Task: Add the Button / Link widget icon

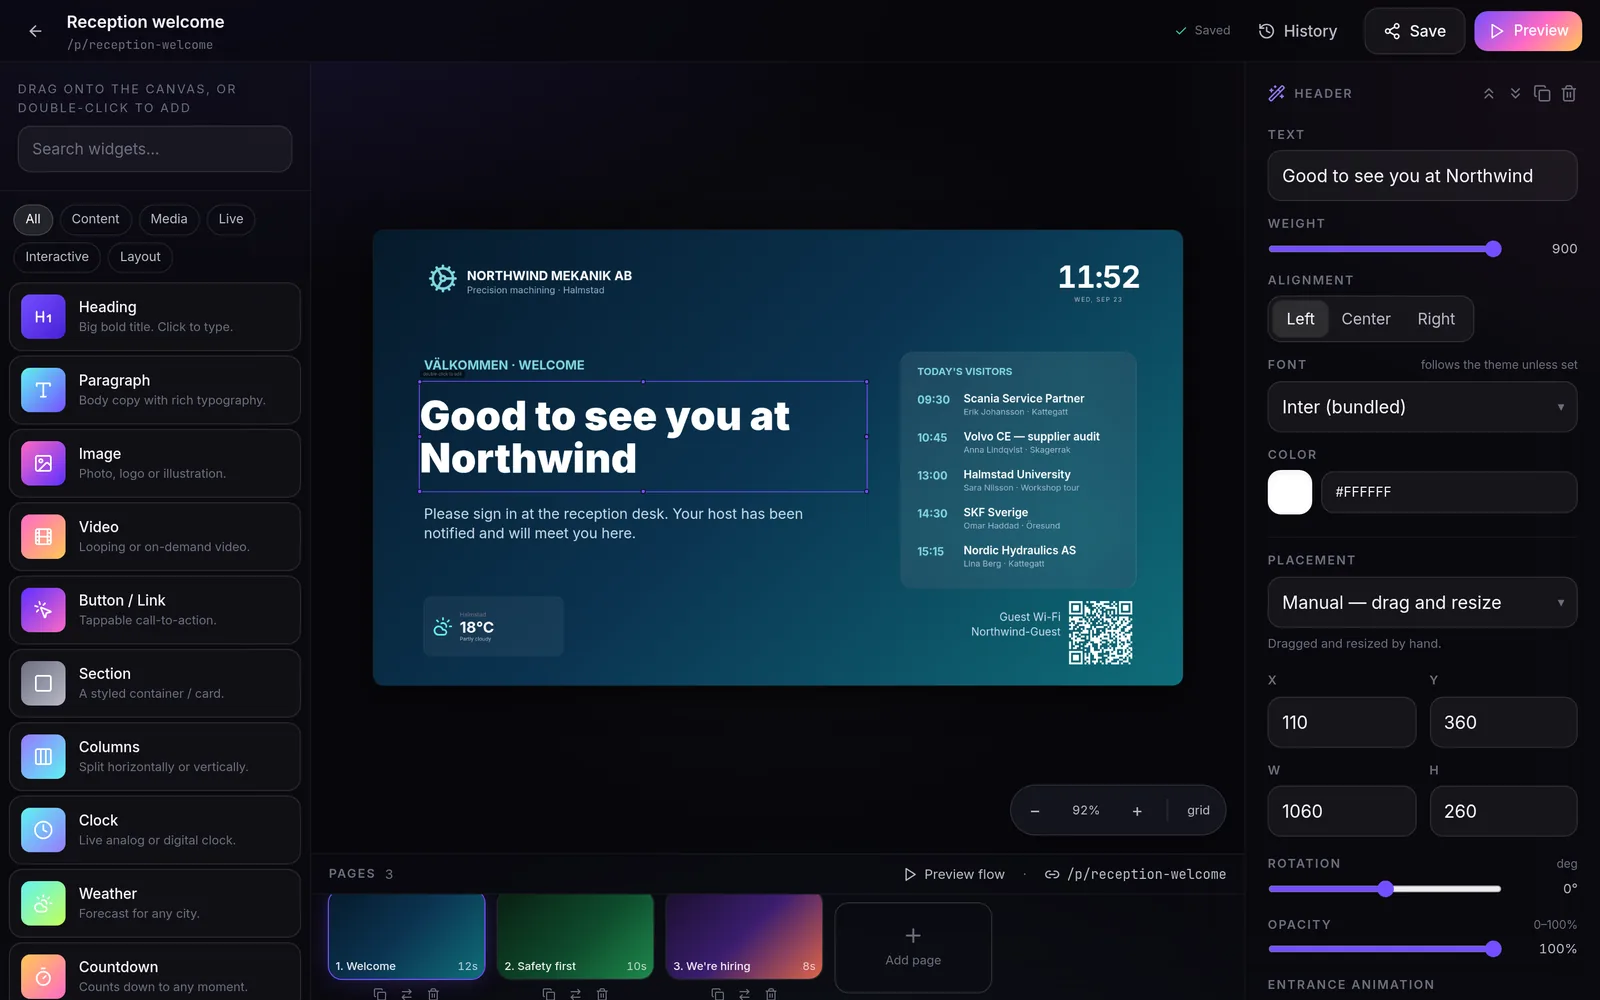Action: coord(43,610)
